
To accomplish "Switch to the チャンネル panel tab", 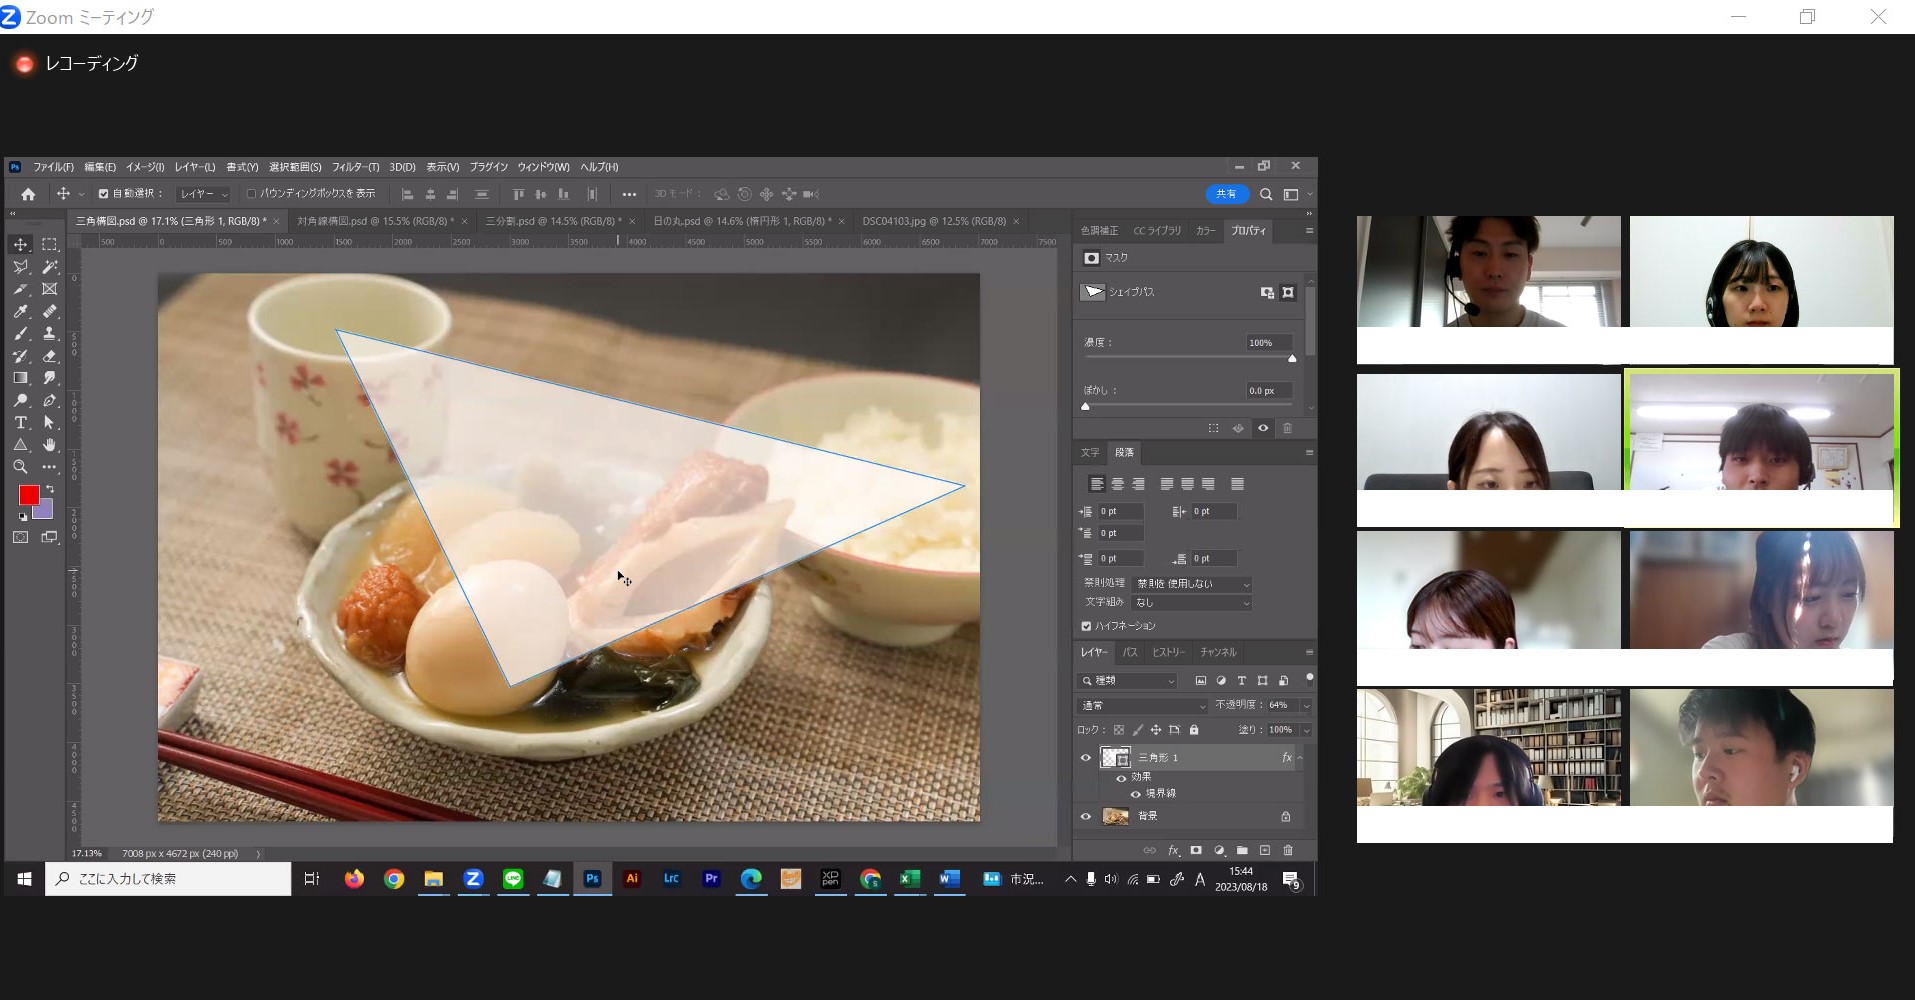I will pyautogui.click(x=1218, y=652).
